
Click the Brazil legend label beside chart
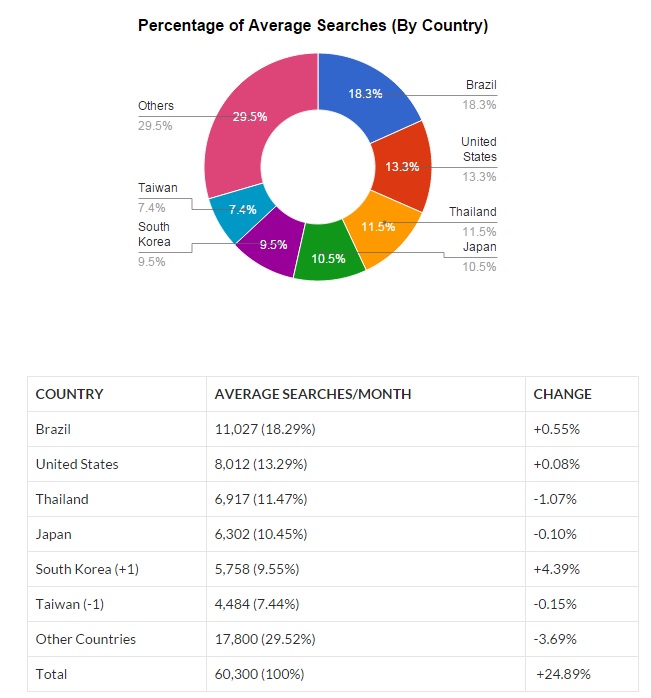pyautogui.click(x=481, y=85)
